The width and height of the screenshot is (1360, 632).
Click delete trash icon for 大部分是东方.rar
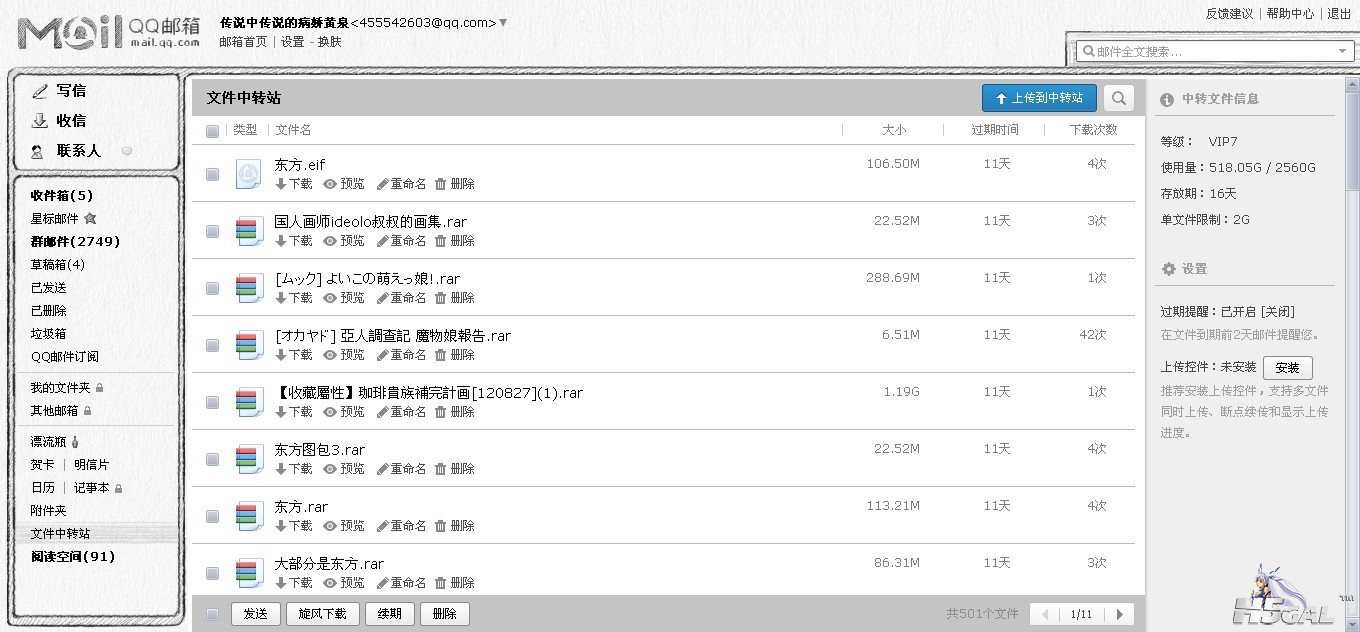(440, 583)
